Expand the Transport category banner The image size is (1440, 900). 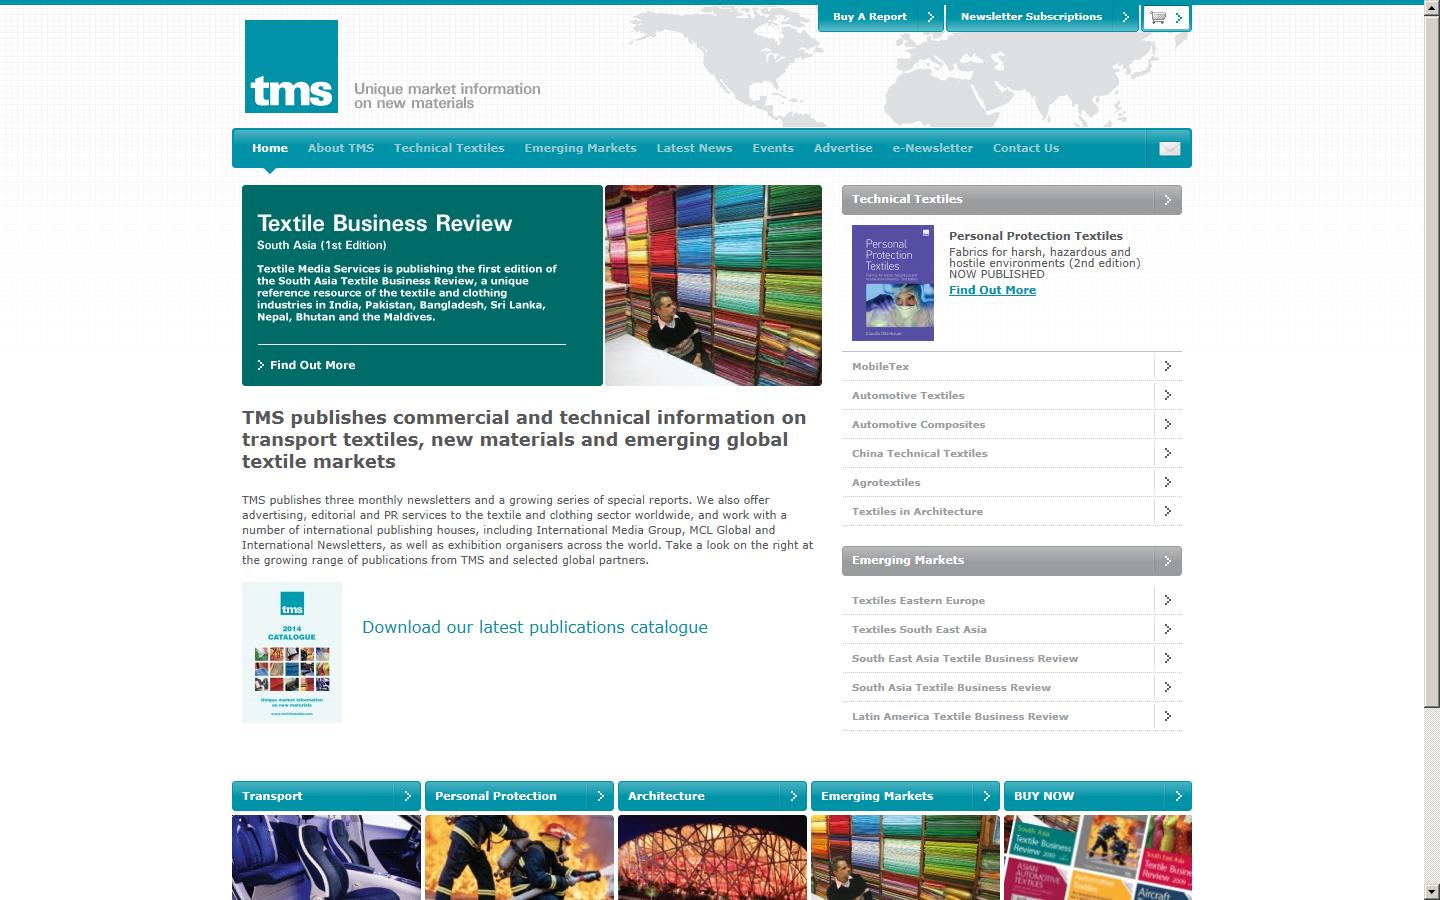pyautogui.click(x=408, y=796)
